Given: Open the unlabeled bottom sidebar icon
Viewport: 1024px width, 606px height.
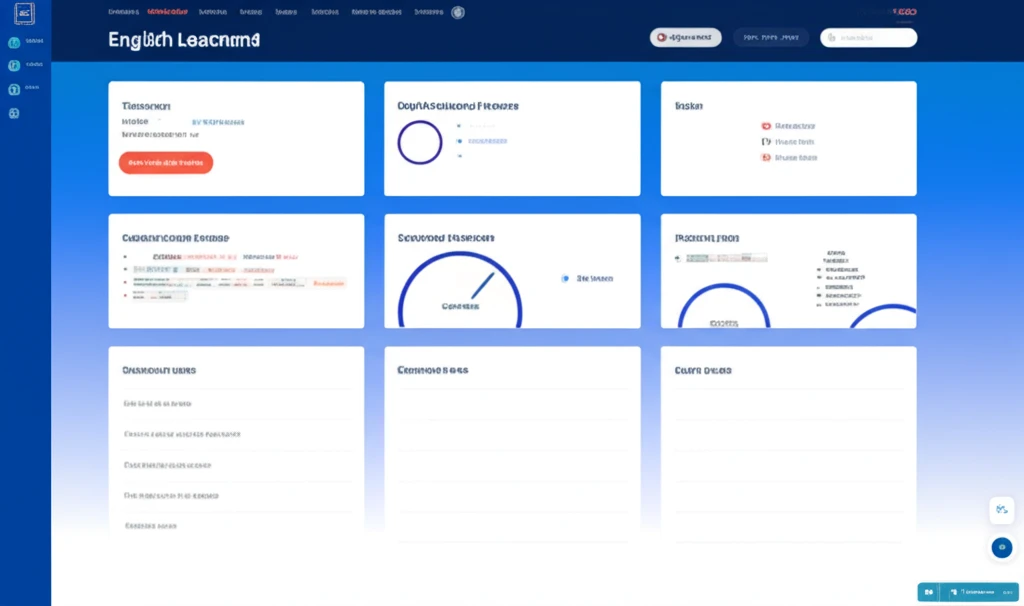Looking at the screenshot, I should coord(14,114).
